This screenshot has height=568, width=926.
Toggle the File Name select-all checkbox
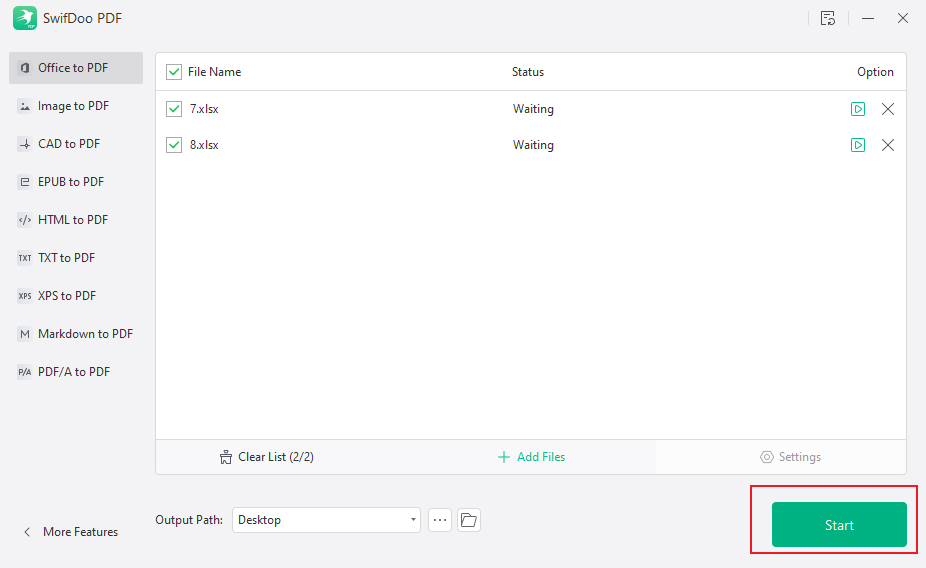click(174, 72)
